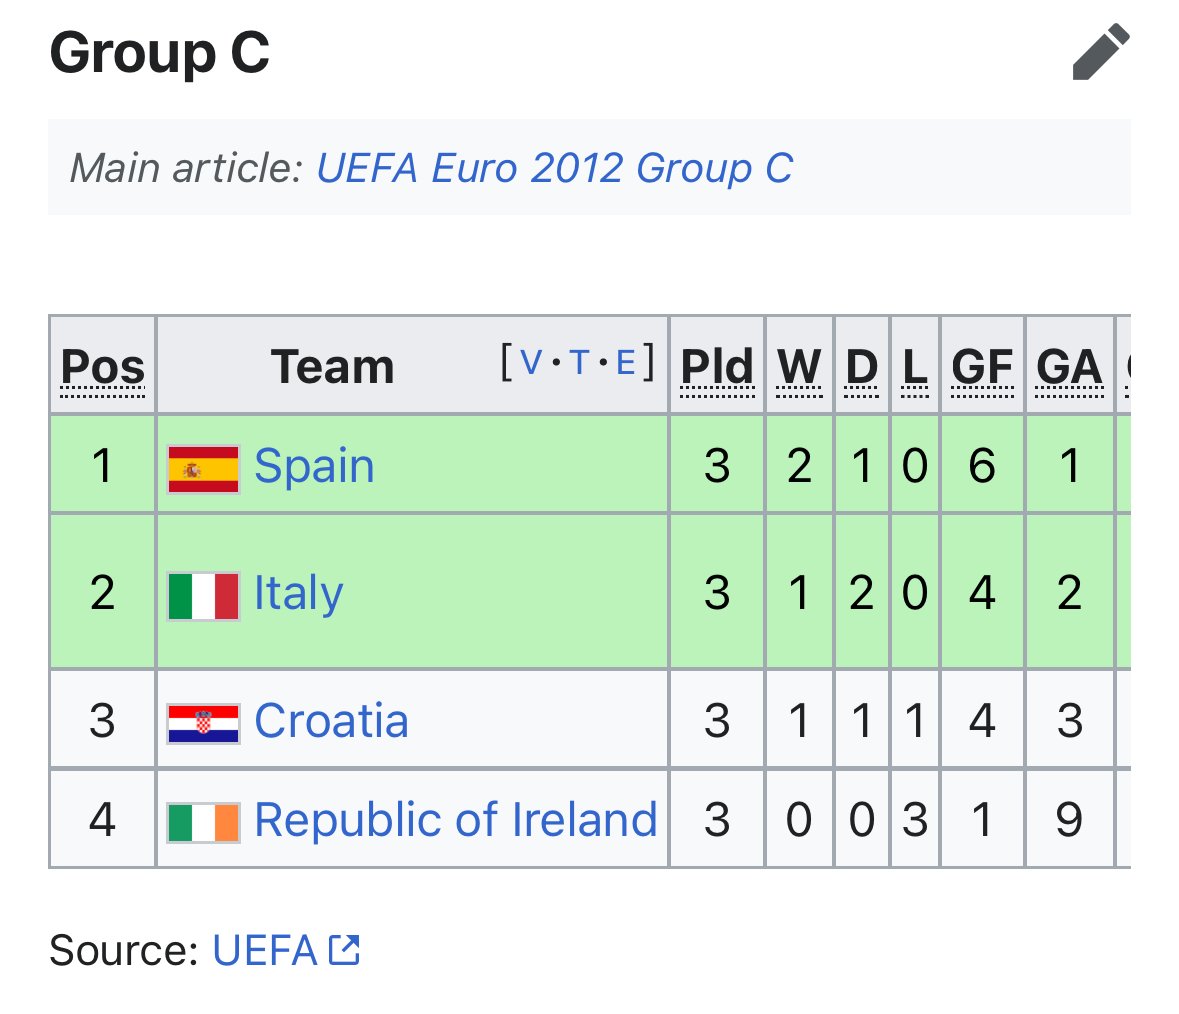Click the W column header
Viewport: 1179px width, 1014px height.
click(799, 367)
